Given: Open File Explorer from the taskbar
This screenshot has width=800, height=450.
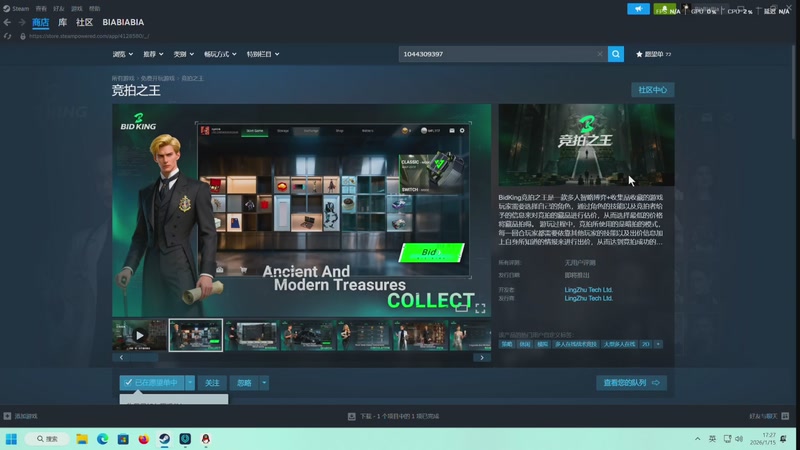Looking at the screenshot, I should (82, 439).
